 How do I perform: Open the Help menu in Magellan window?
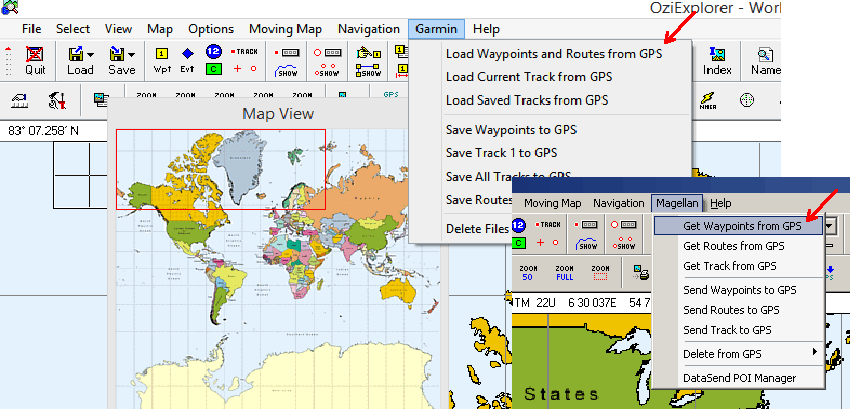coord(720,203)
